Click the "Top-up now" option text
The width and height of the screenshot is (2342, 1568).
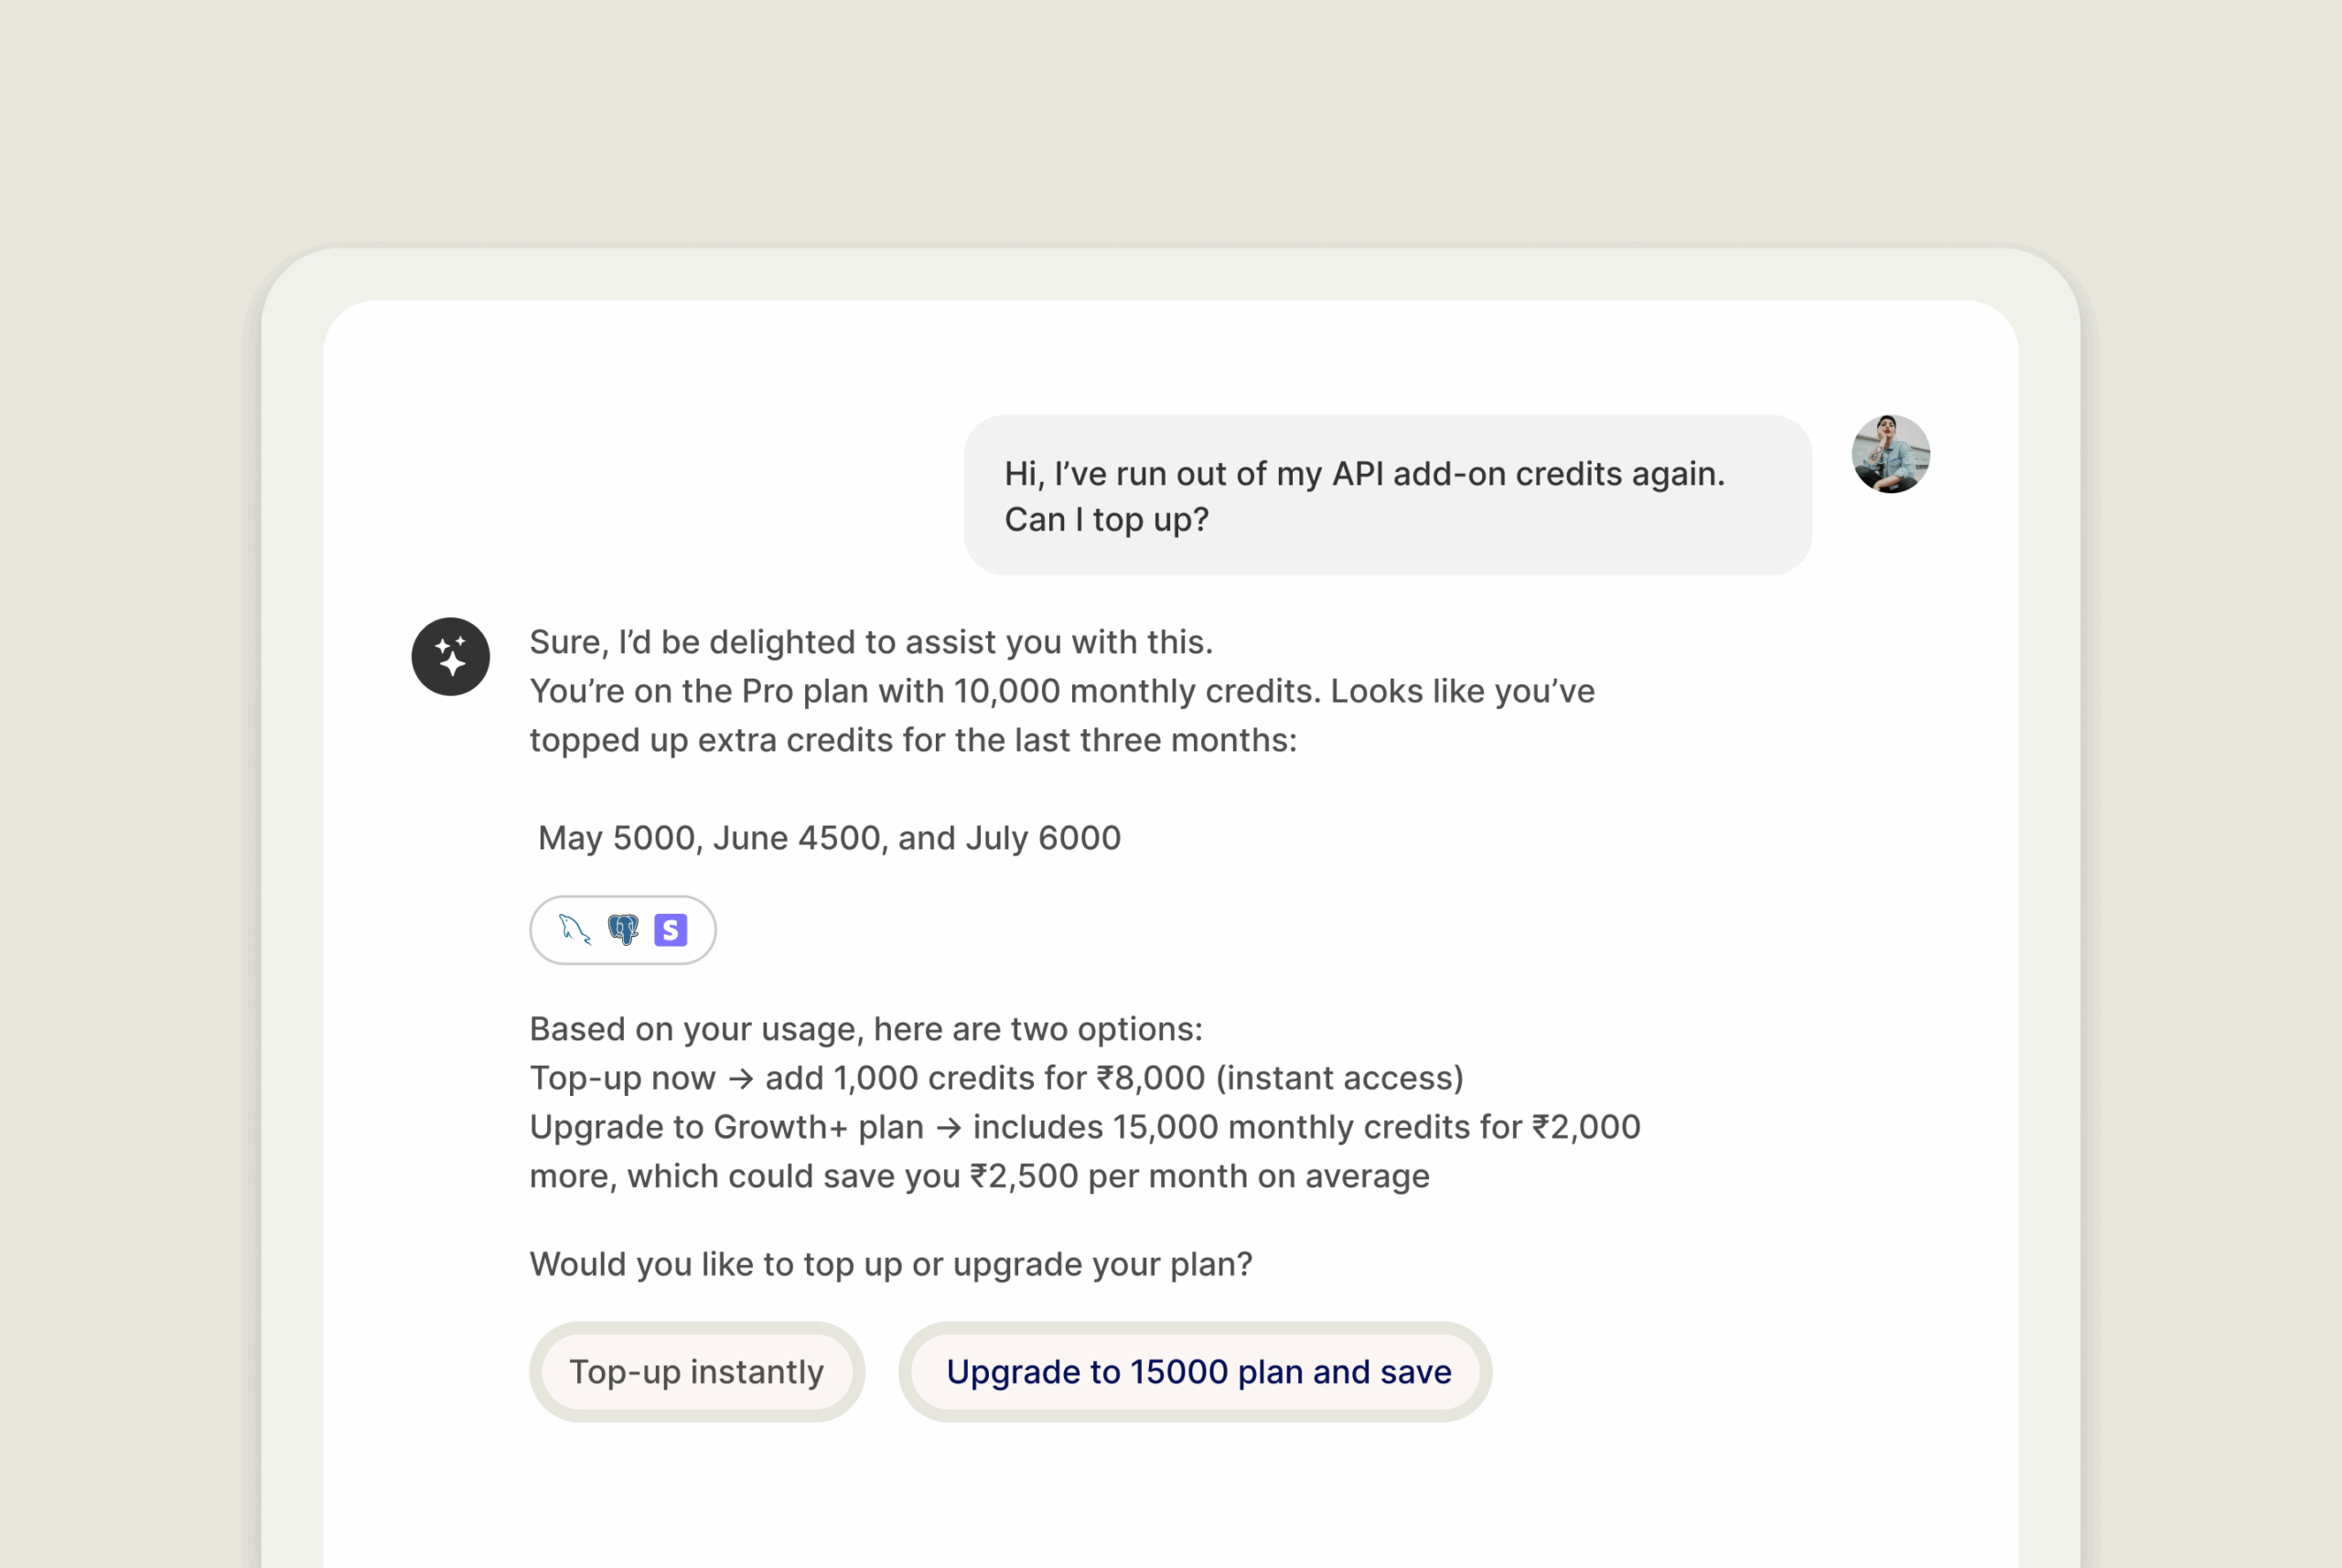(x=622, y=1078)
